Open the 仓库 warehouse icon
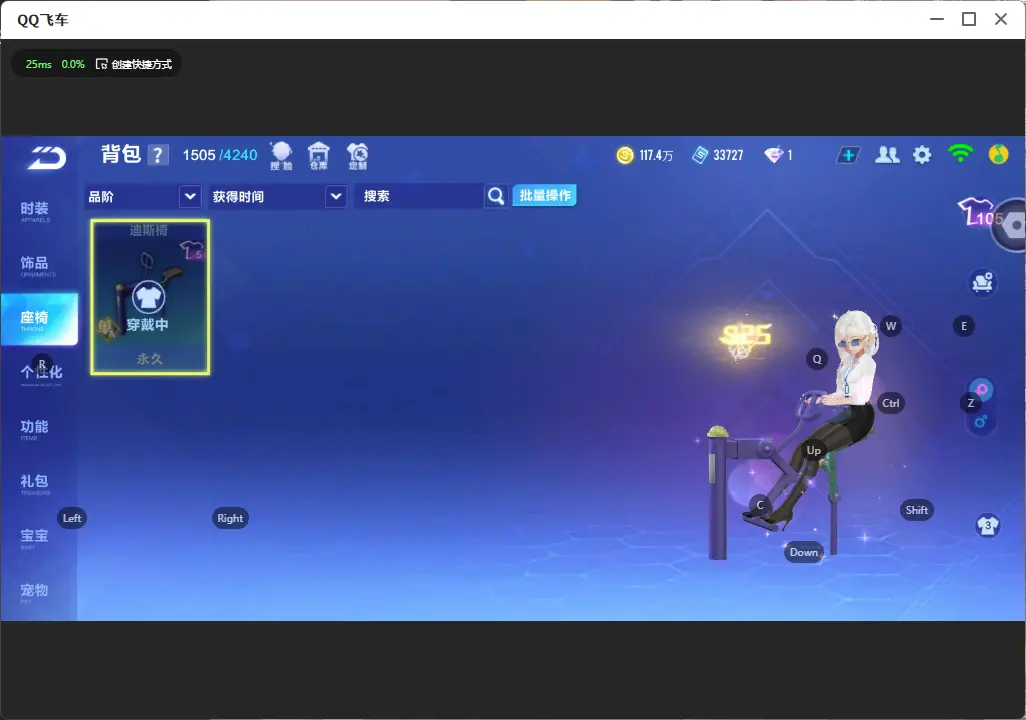This screenshot has height=720, width=1026. [319, 156]
